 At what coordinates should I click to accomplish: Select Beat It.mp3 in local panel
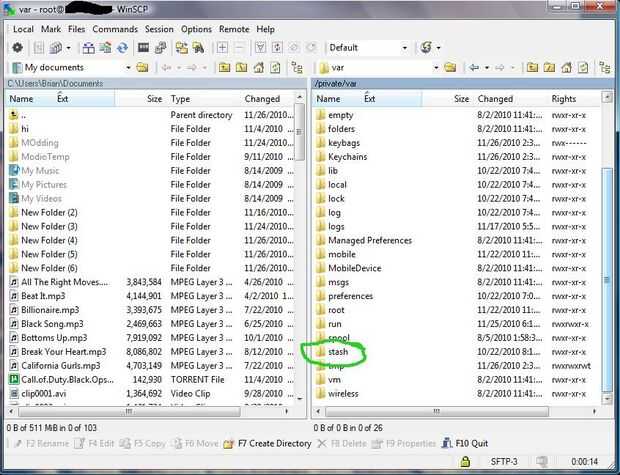point(43,296)
